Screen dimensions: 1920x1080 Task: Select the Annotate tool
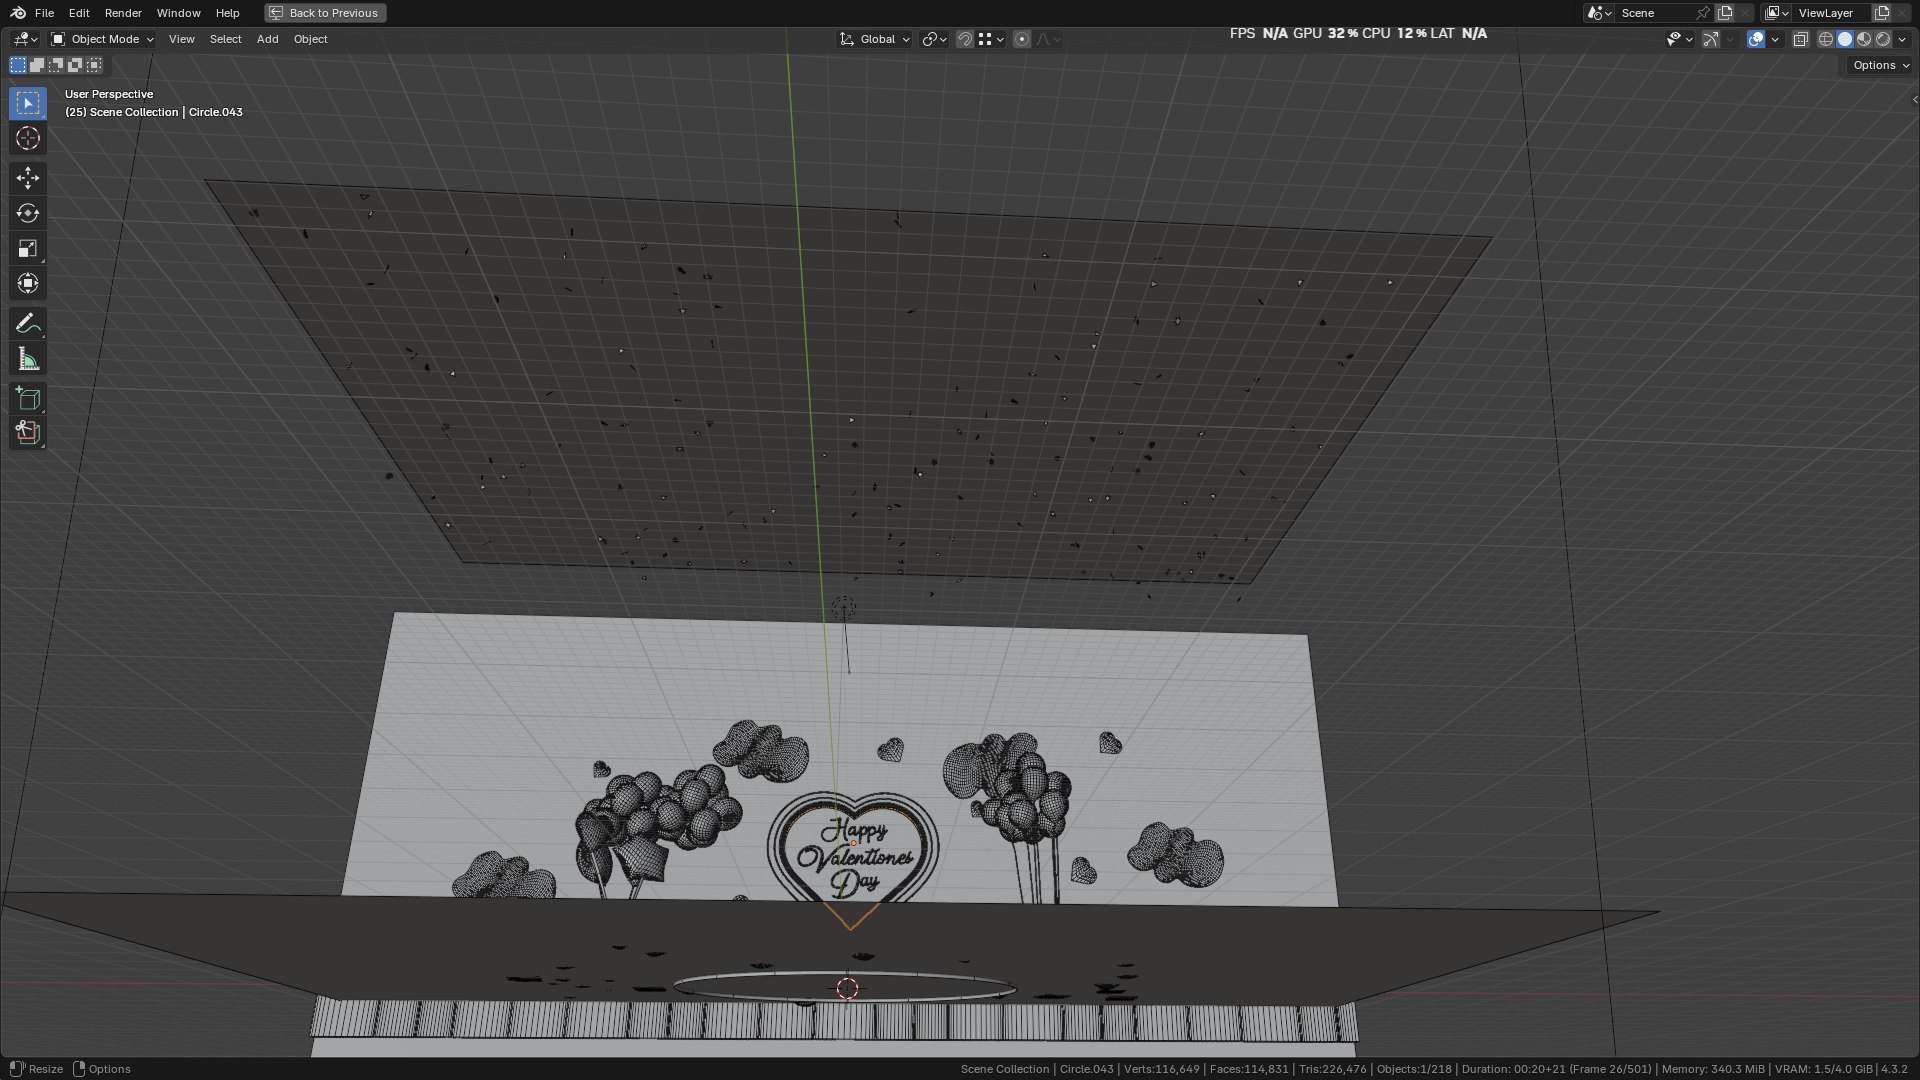28,323
